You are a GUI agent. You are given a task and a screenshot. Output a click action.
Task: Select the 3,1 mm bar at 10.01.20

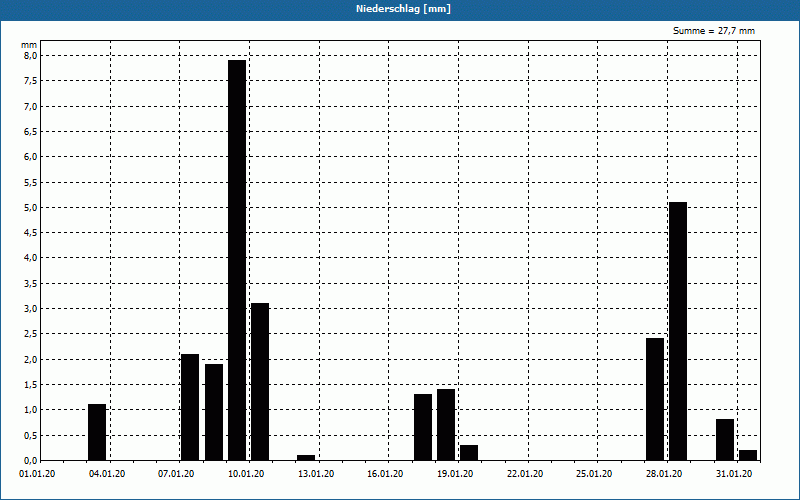pos(260,382)
